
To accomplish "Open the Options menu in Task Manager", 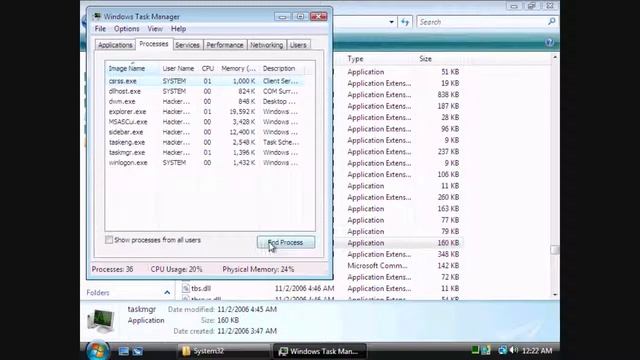I will point(127,29).
